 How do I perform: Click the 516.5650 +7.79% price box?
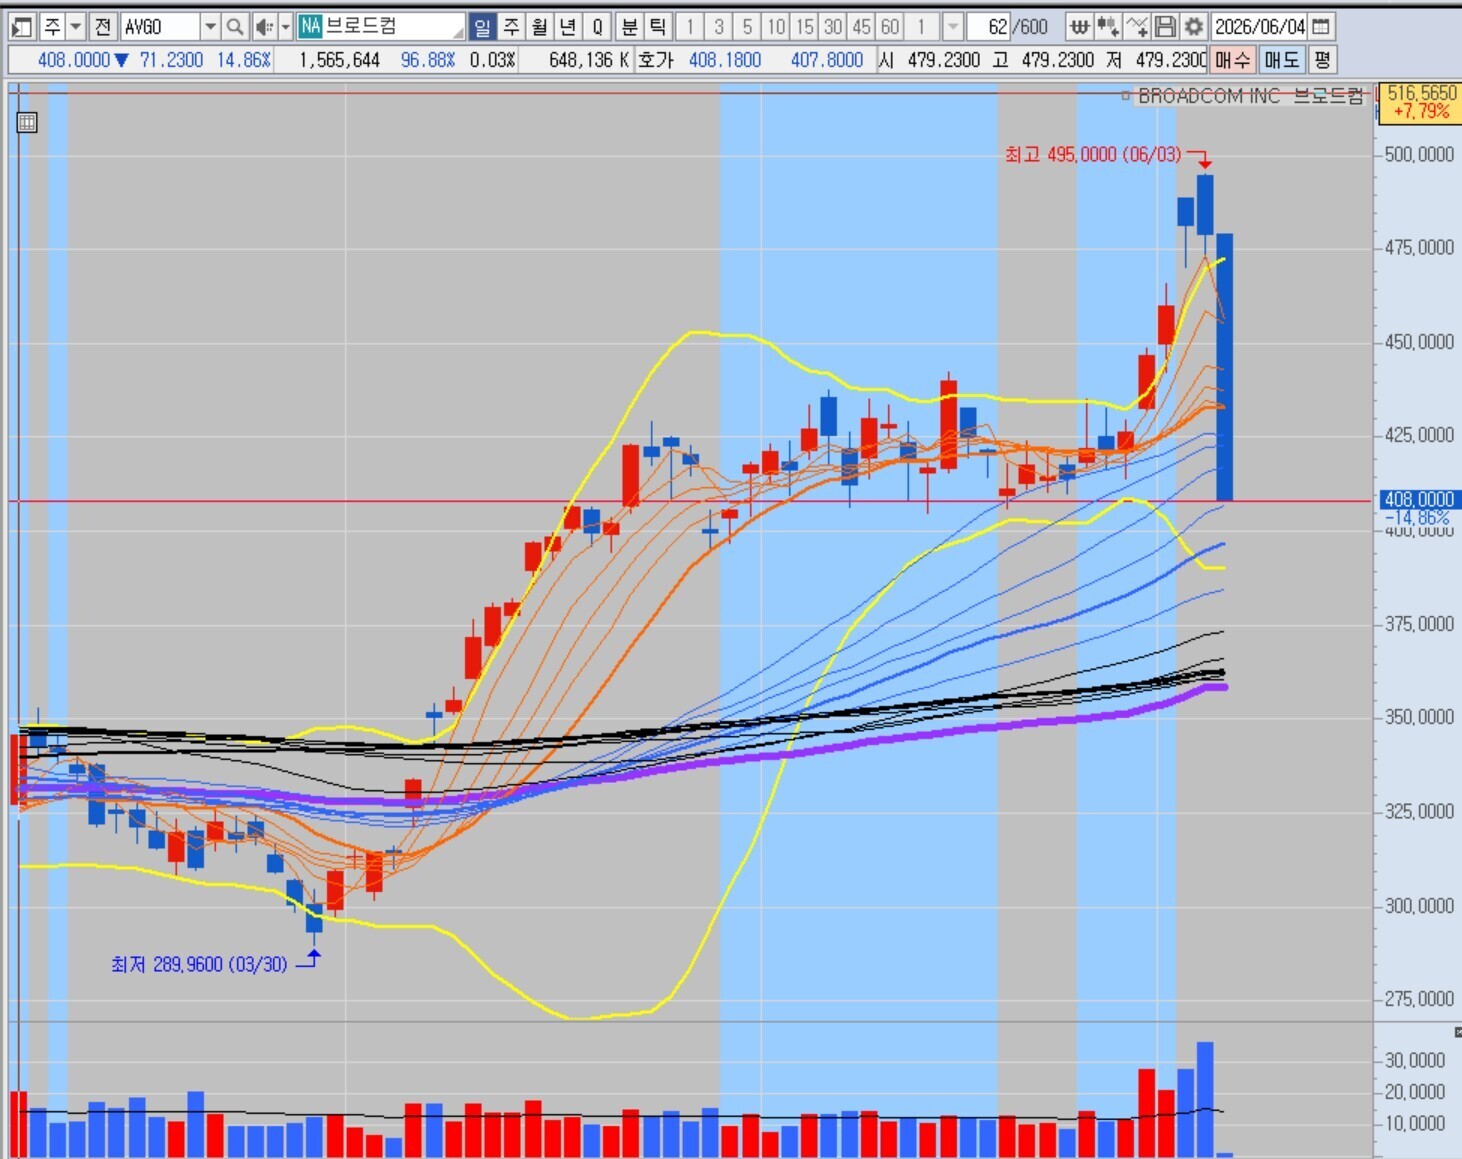tap(1421, 102)
